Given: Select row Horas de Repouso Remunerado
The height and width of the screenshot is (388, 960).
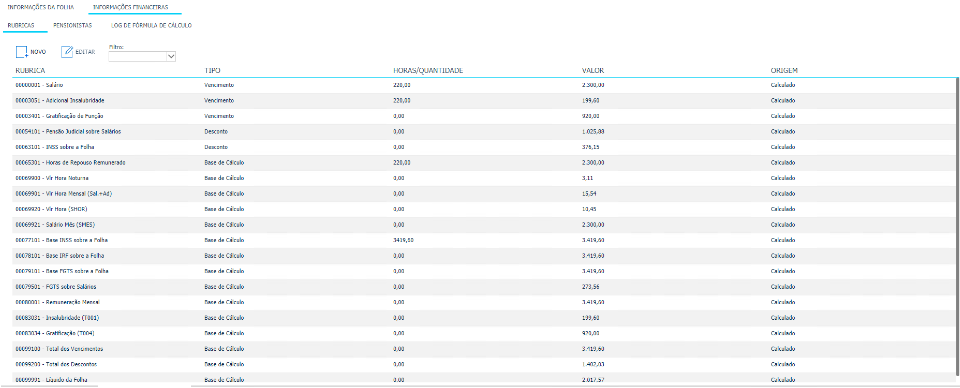Looking at the screenshot, I should click(x=484, y=162).
